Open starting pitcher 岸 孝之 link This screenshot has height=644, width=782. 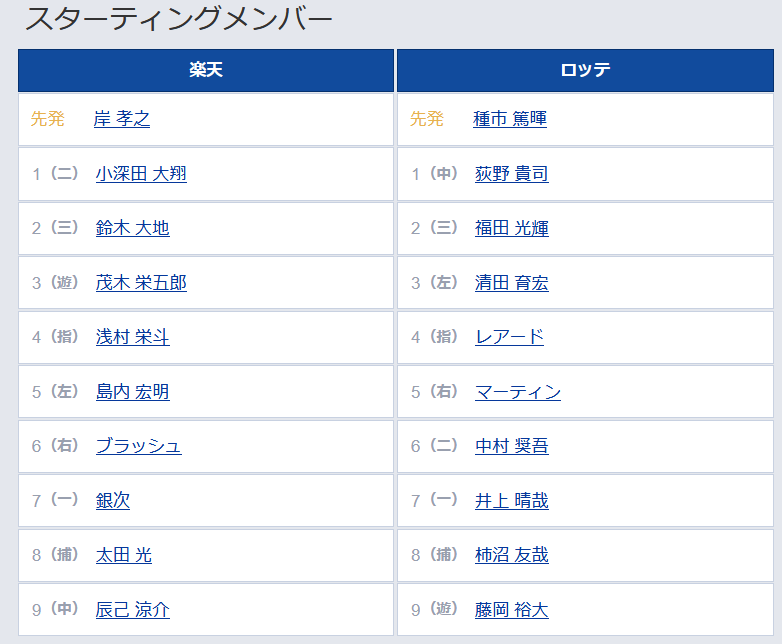pyautogui.click(x=121, y=119)
